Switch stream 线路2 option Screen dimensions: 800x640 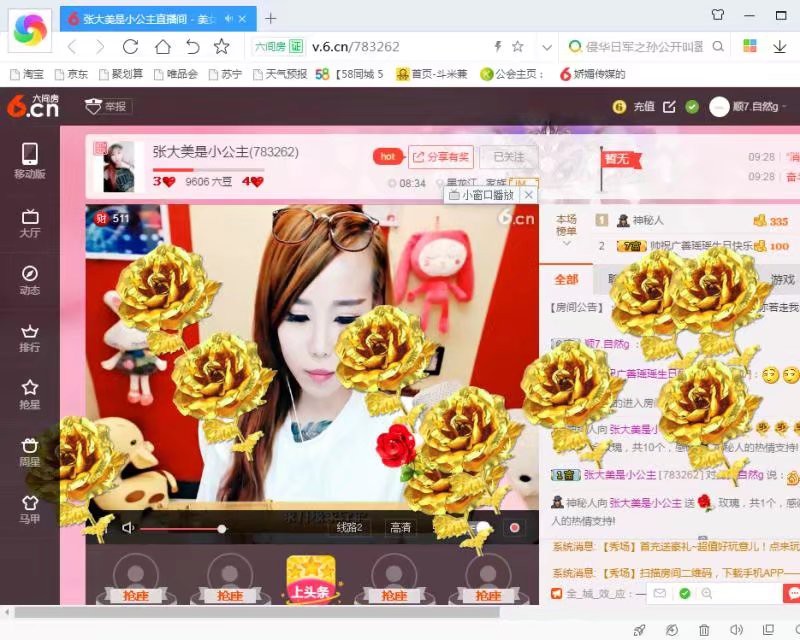[x=349, y=527]
